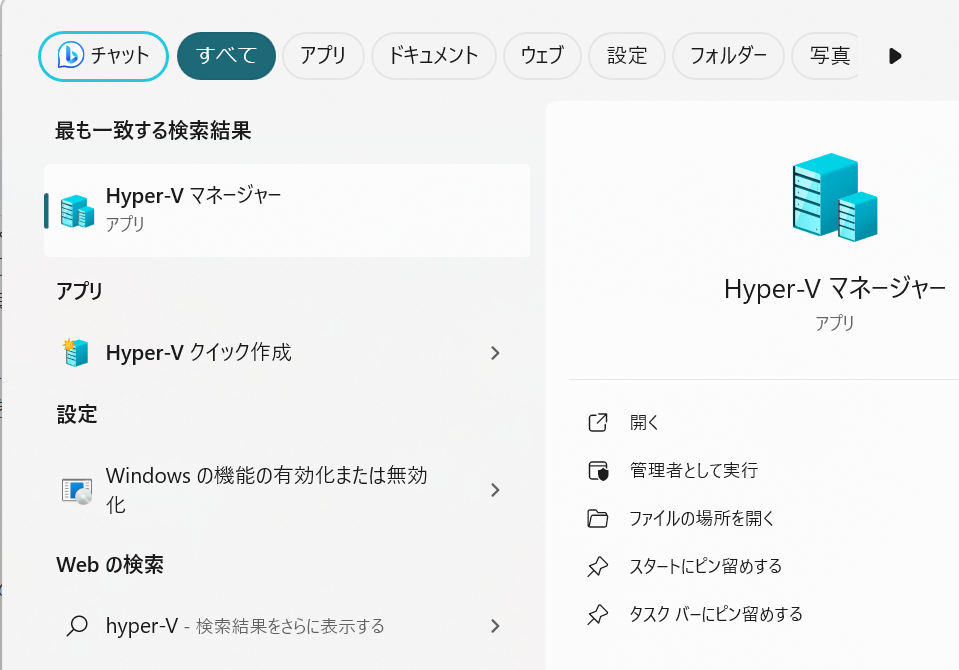Click the large Hyper-V マネージャー icon in preview pane
The image size is (959, 670).
pos(835,197)
